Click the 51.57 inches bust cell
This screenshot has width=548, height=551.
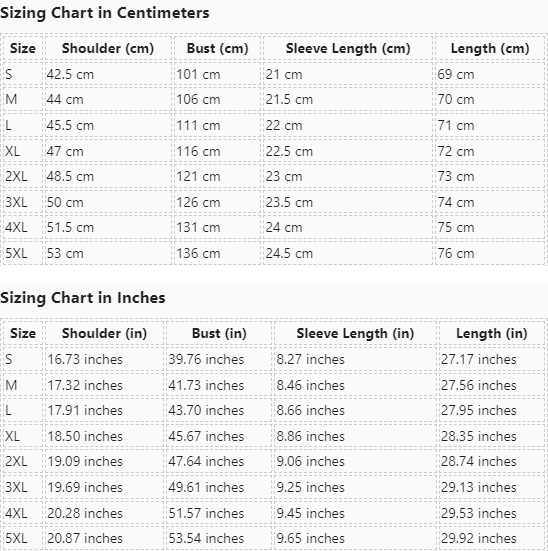click(219, 513)
